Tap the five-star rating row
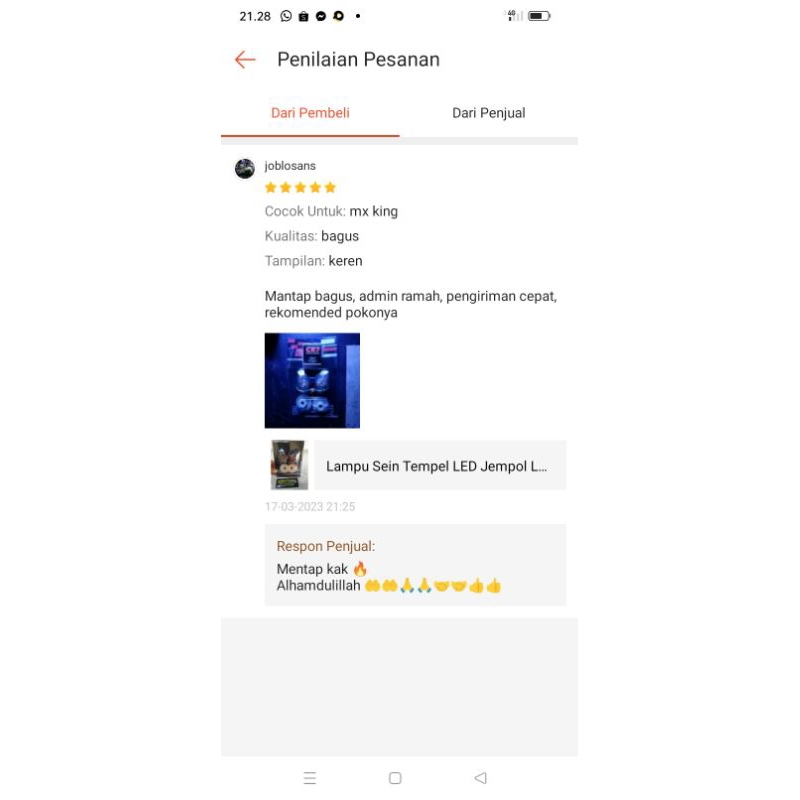Screen dimensions: 800x800 (300, 188)
